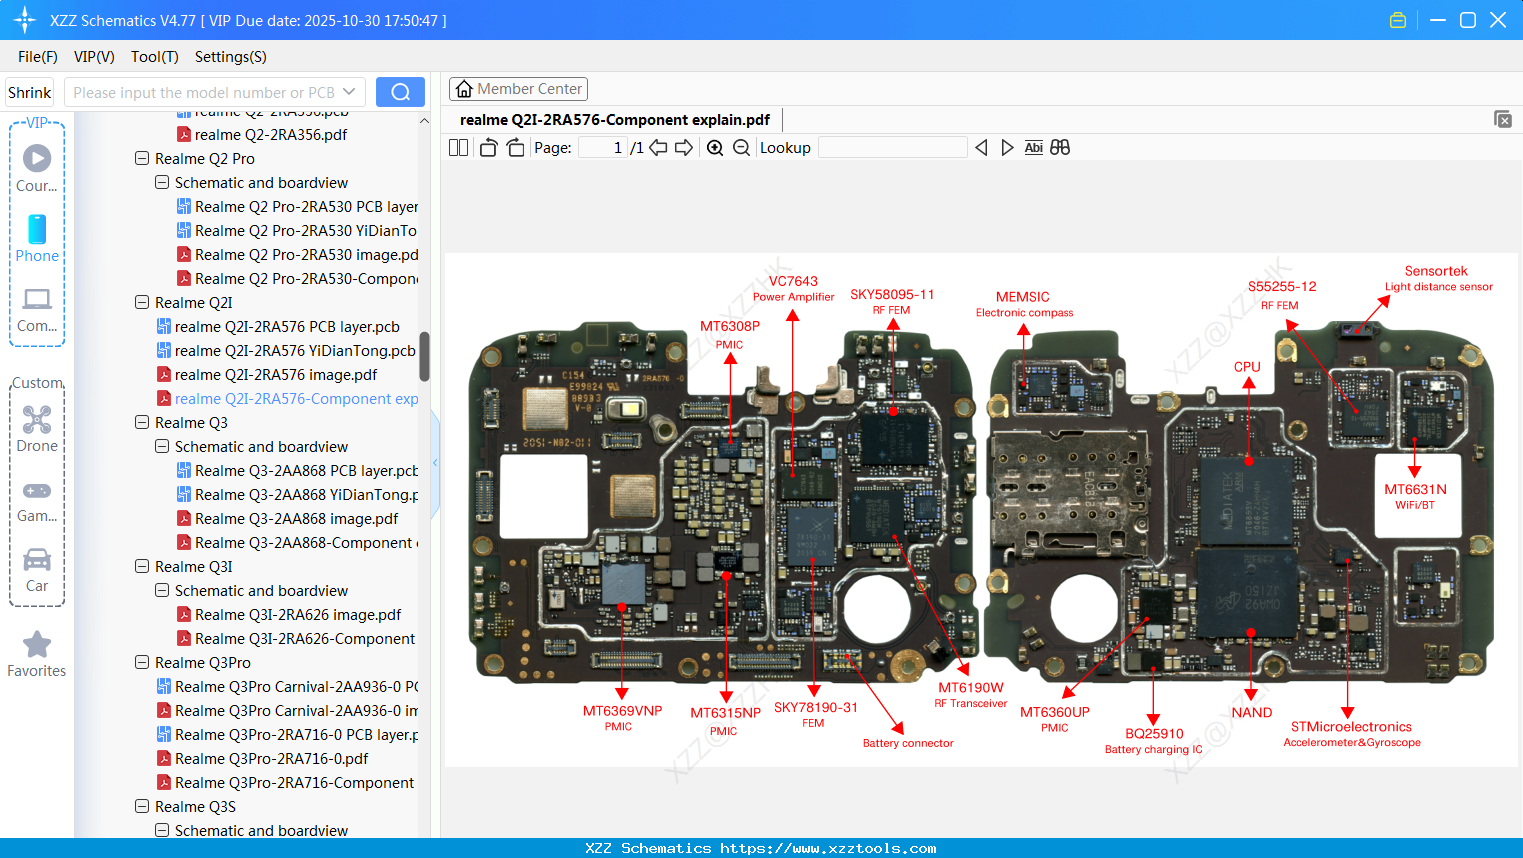1523x858 pixels.
Task: Open the Car schematics section
Action: 36,568
